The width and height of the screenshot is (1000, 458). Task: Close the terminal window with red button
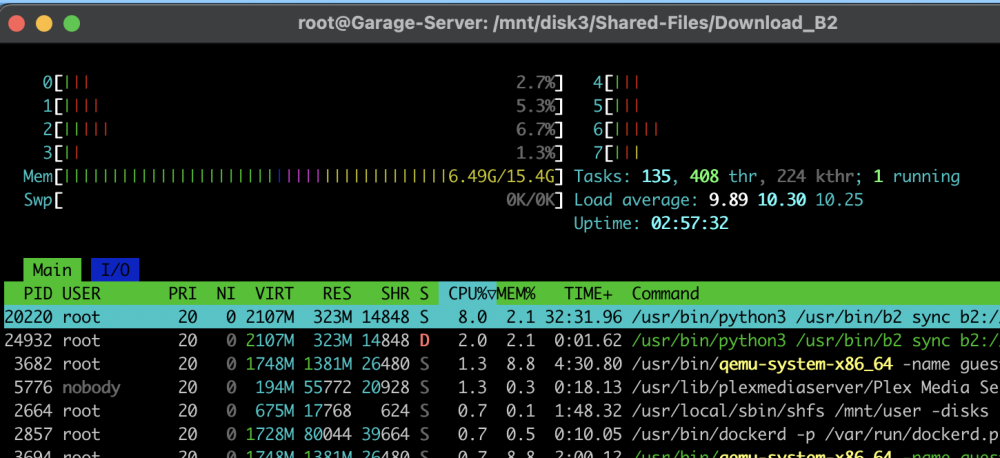(17, 24)
